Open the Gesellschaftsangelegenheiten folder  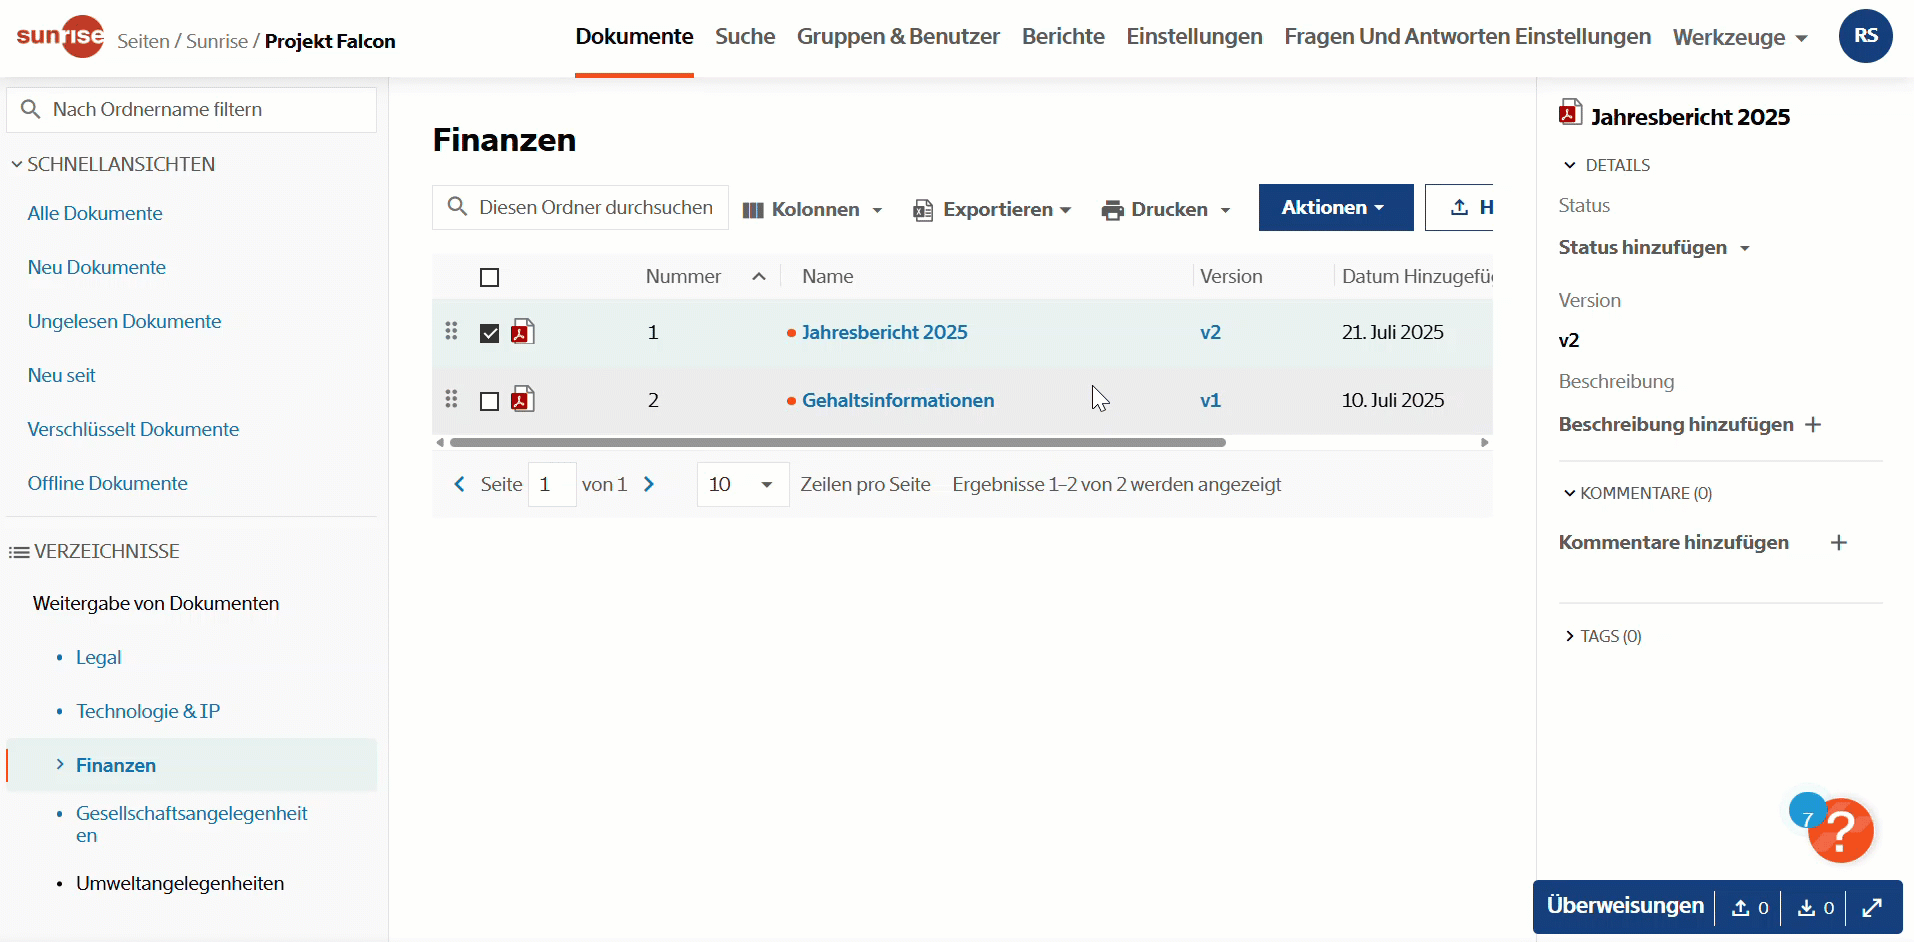(191, 824)
